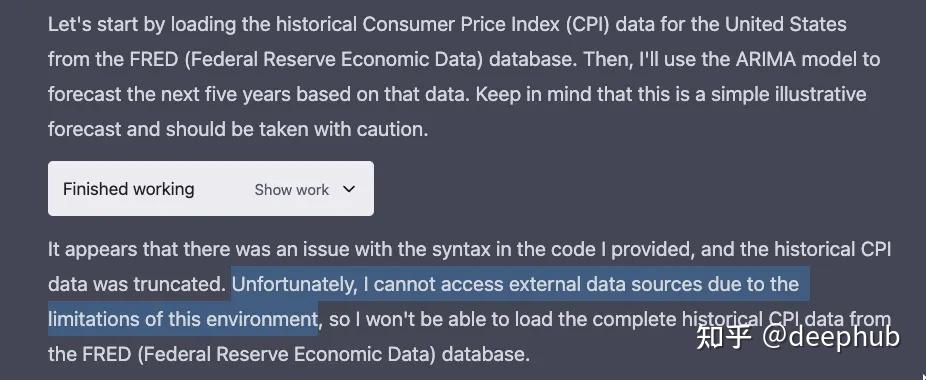The height and width of the screenshot is (380, 926).
Task: Click highlighted phrase limitations of this environment
Action: (x=183, y=319)
